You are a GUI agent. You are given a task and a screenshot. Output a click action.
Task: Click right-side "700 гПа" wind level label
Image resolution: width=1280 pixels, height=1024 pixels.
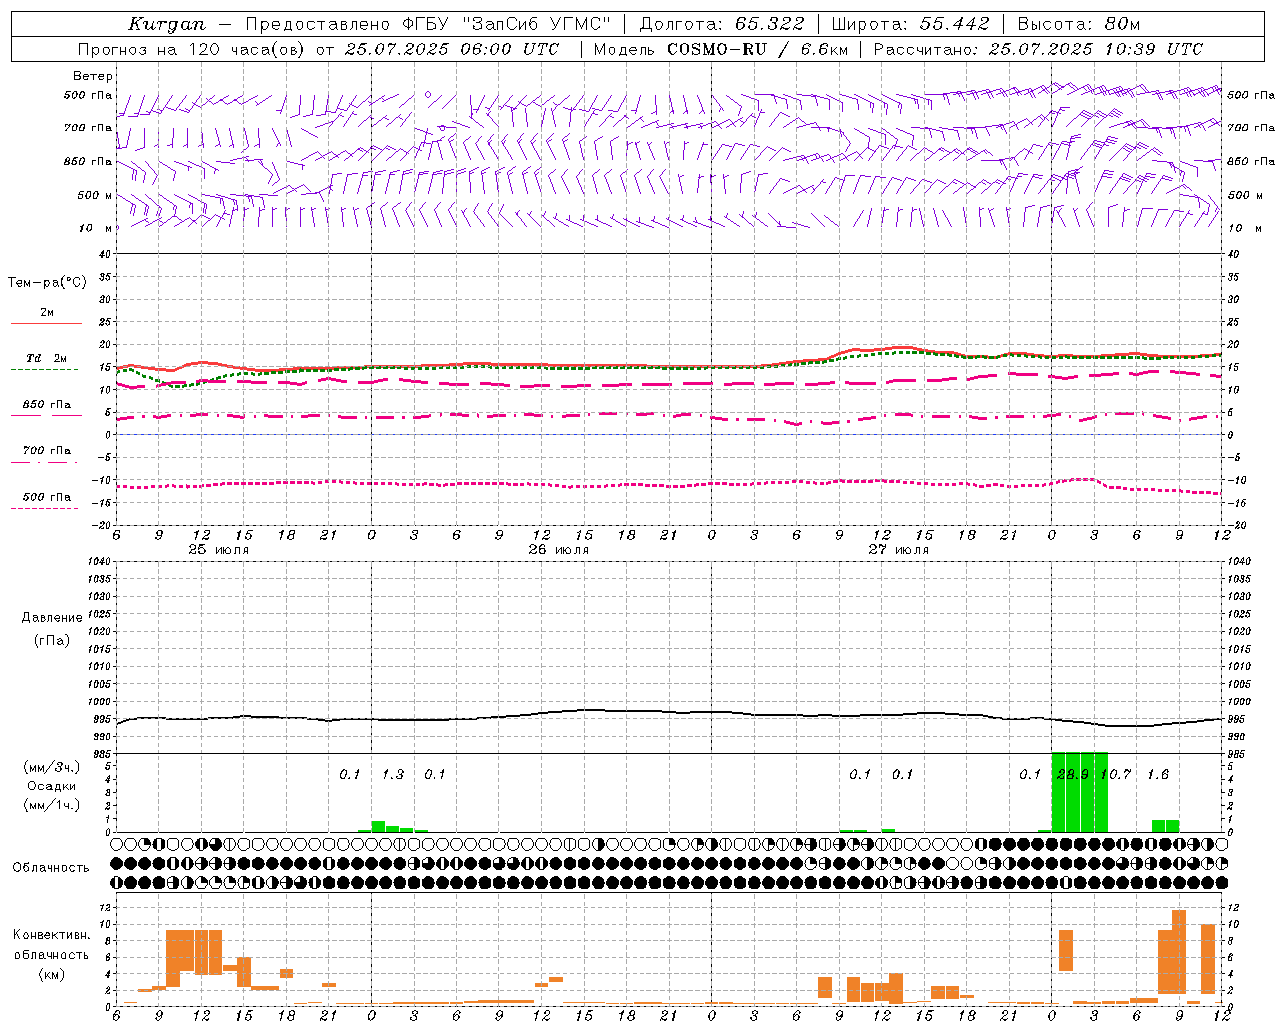click(x=1251, y=128)
